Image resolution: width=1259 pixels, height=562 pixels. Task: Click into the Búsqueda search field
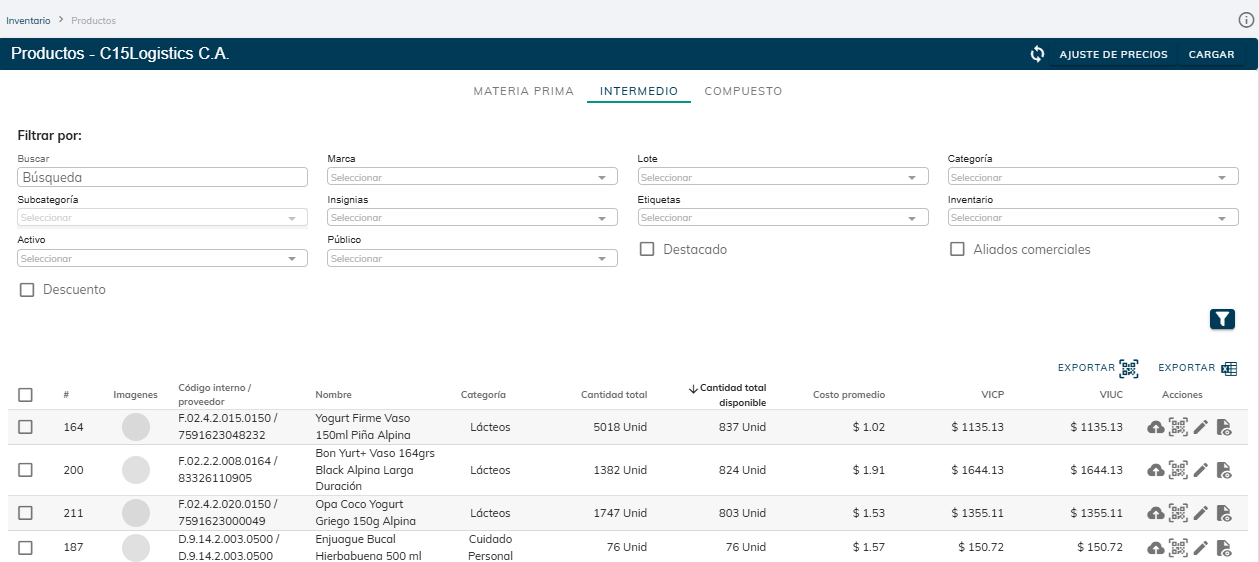pyautogui.click(x=162, y=177)
